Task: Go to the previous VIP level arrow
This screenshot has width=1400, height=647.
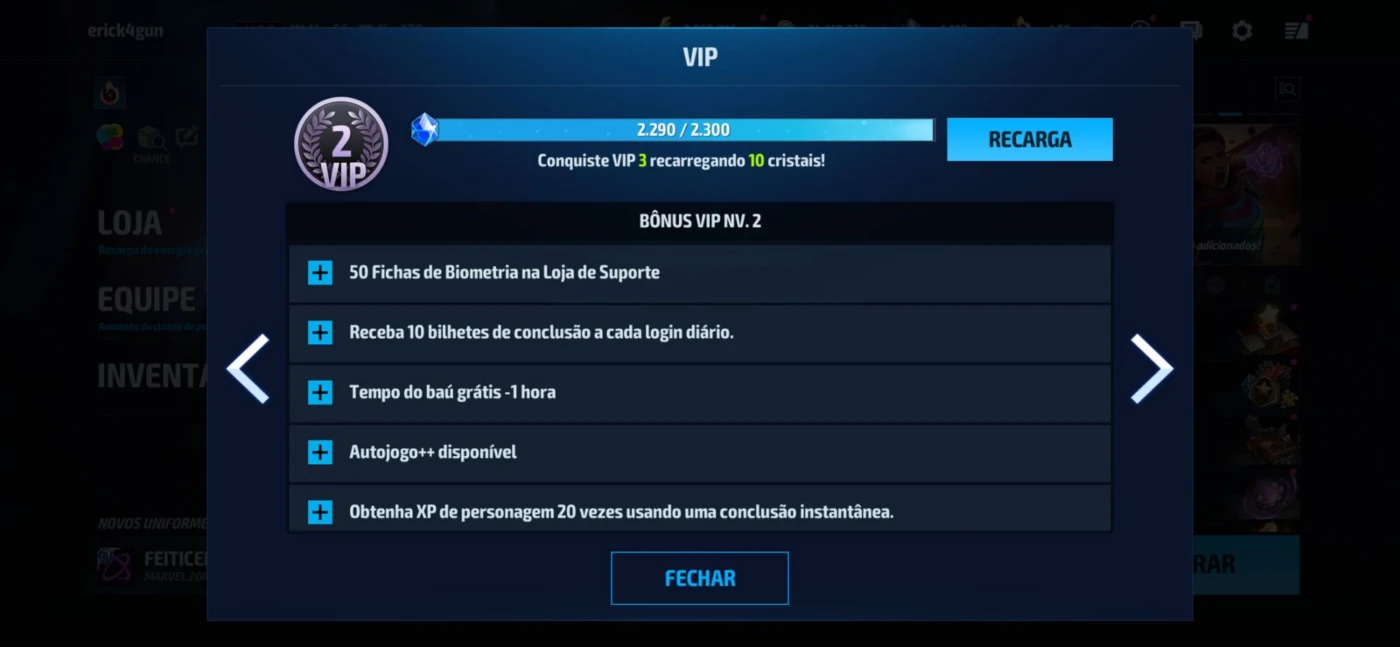Action: [248, 369]
